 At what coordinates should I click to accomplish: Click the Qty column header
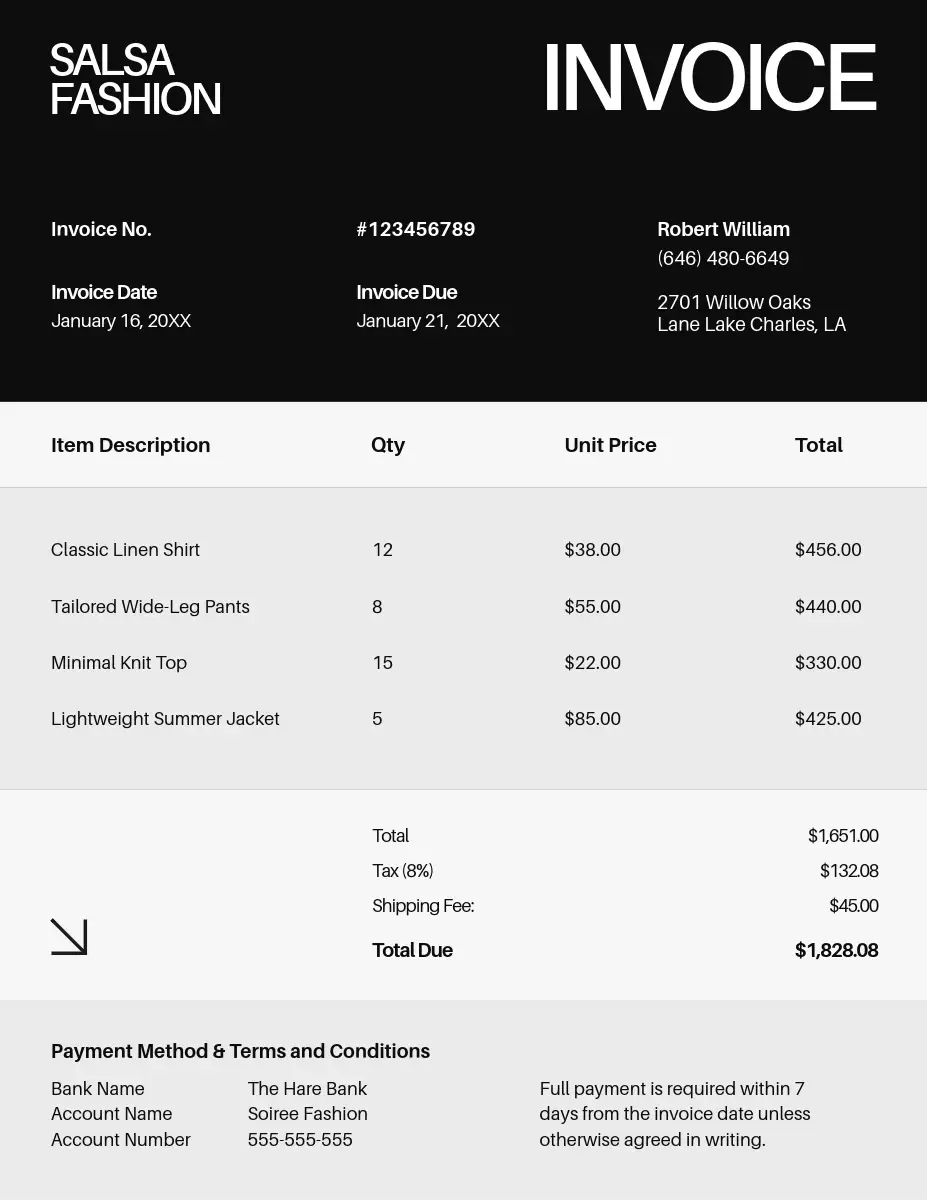coord(388,445)
